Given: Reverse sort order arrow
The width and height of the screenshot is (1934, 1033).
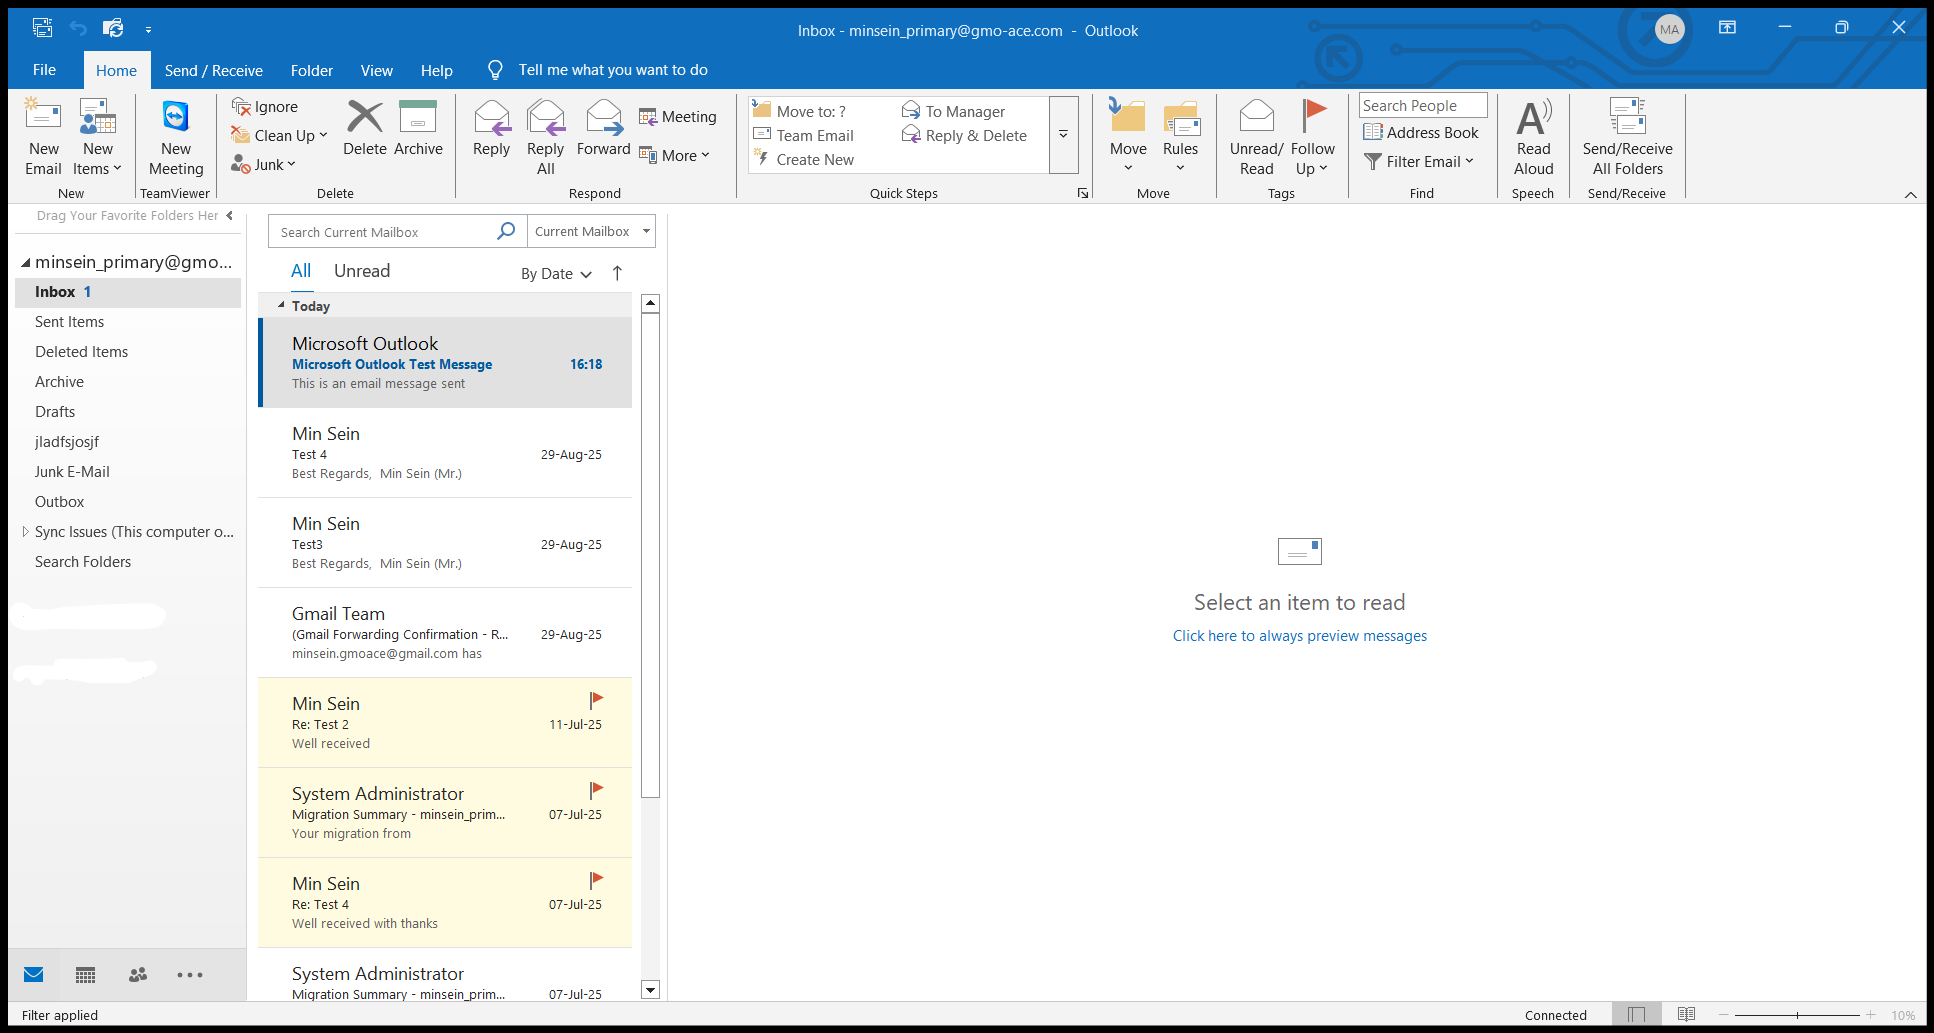Looking at the screenshot, I should (617, 273).
